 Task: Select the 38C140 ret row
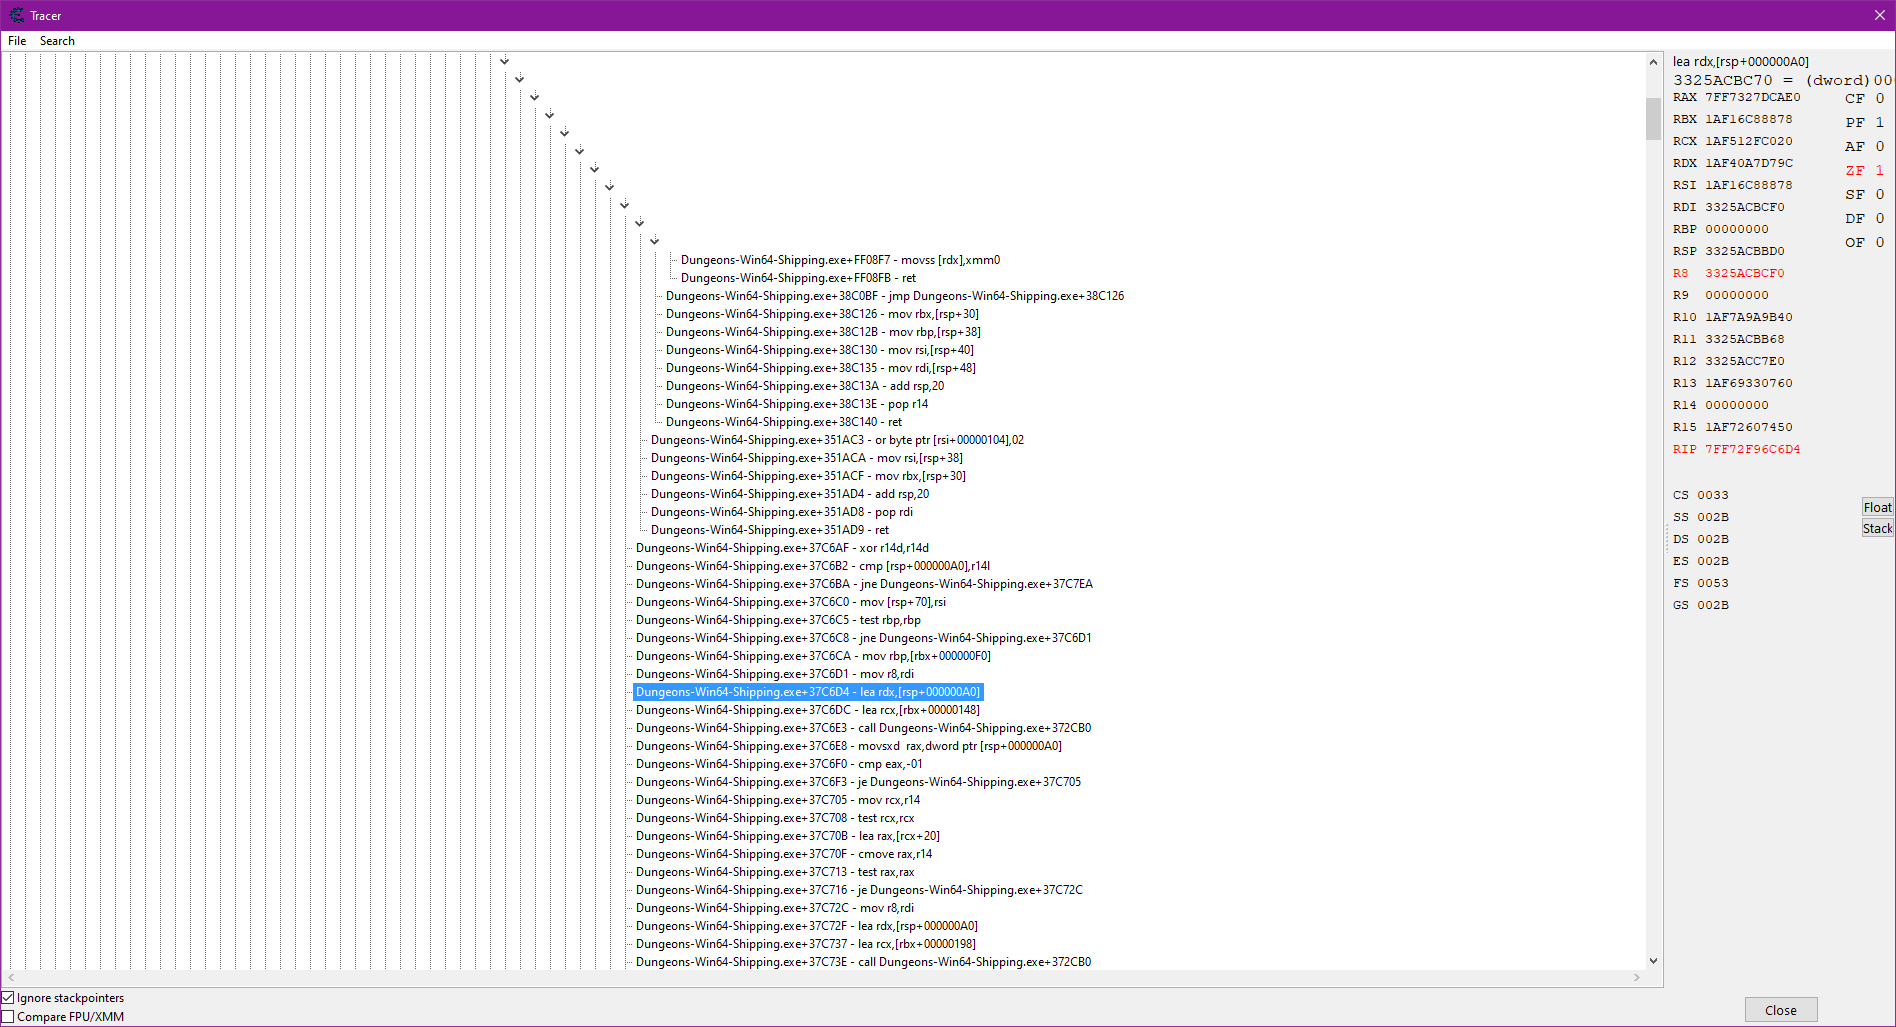coord(784,422)
